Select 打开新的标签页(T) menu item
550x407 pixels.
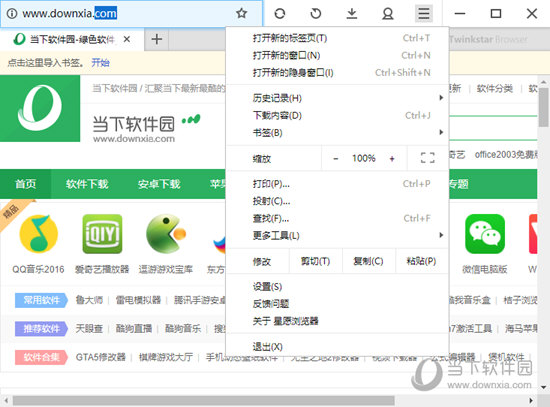point(337,38)
